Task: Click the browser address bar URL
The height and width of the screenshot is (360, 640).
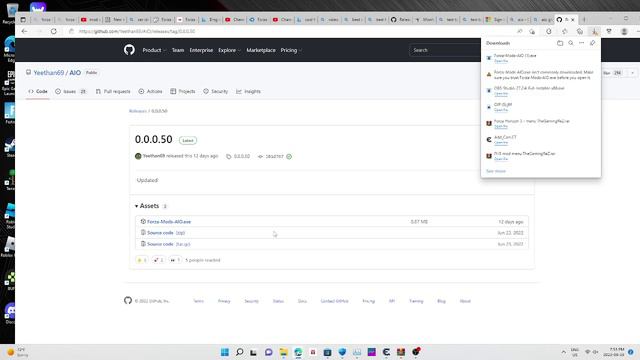Action: point(137,31)
